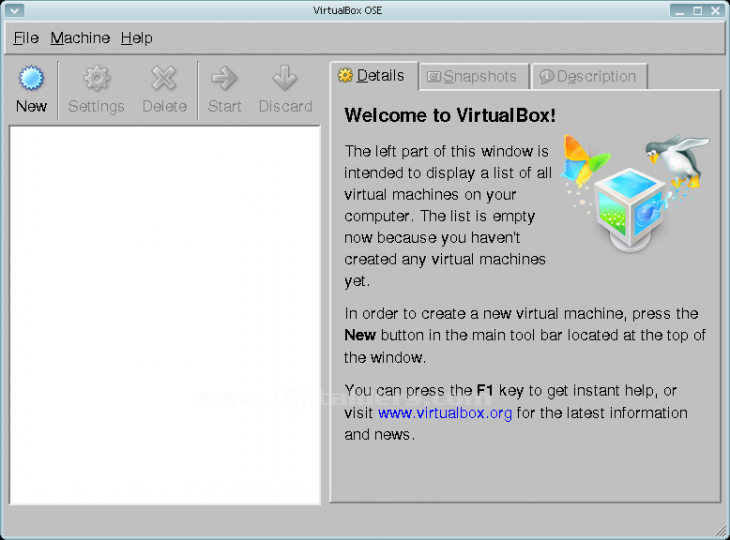Click the empty virtual machine list box
The width and height of the screenshot is (730, 540).
pos(165,315)
